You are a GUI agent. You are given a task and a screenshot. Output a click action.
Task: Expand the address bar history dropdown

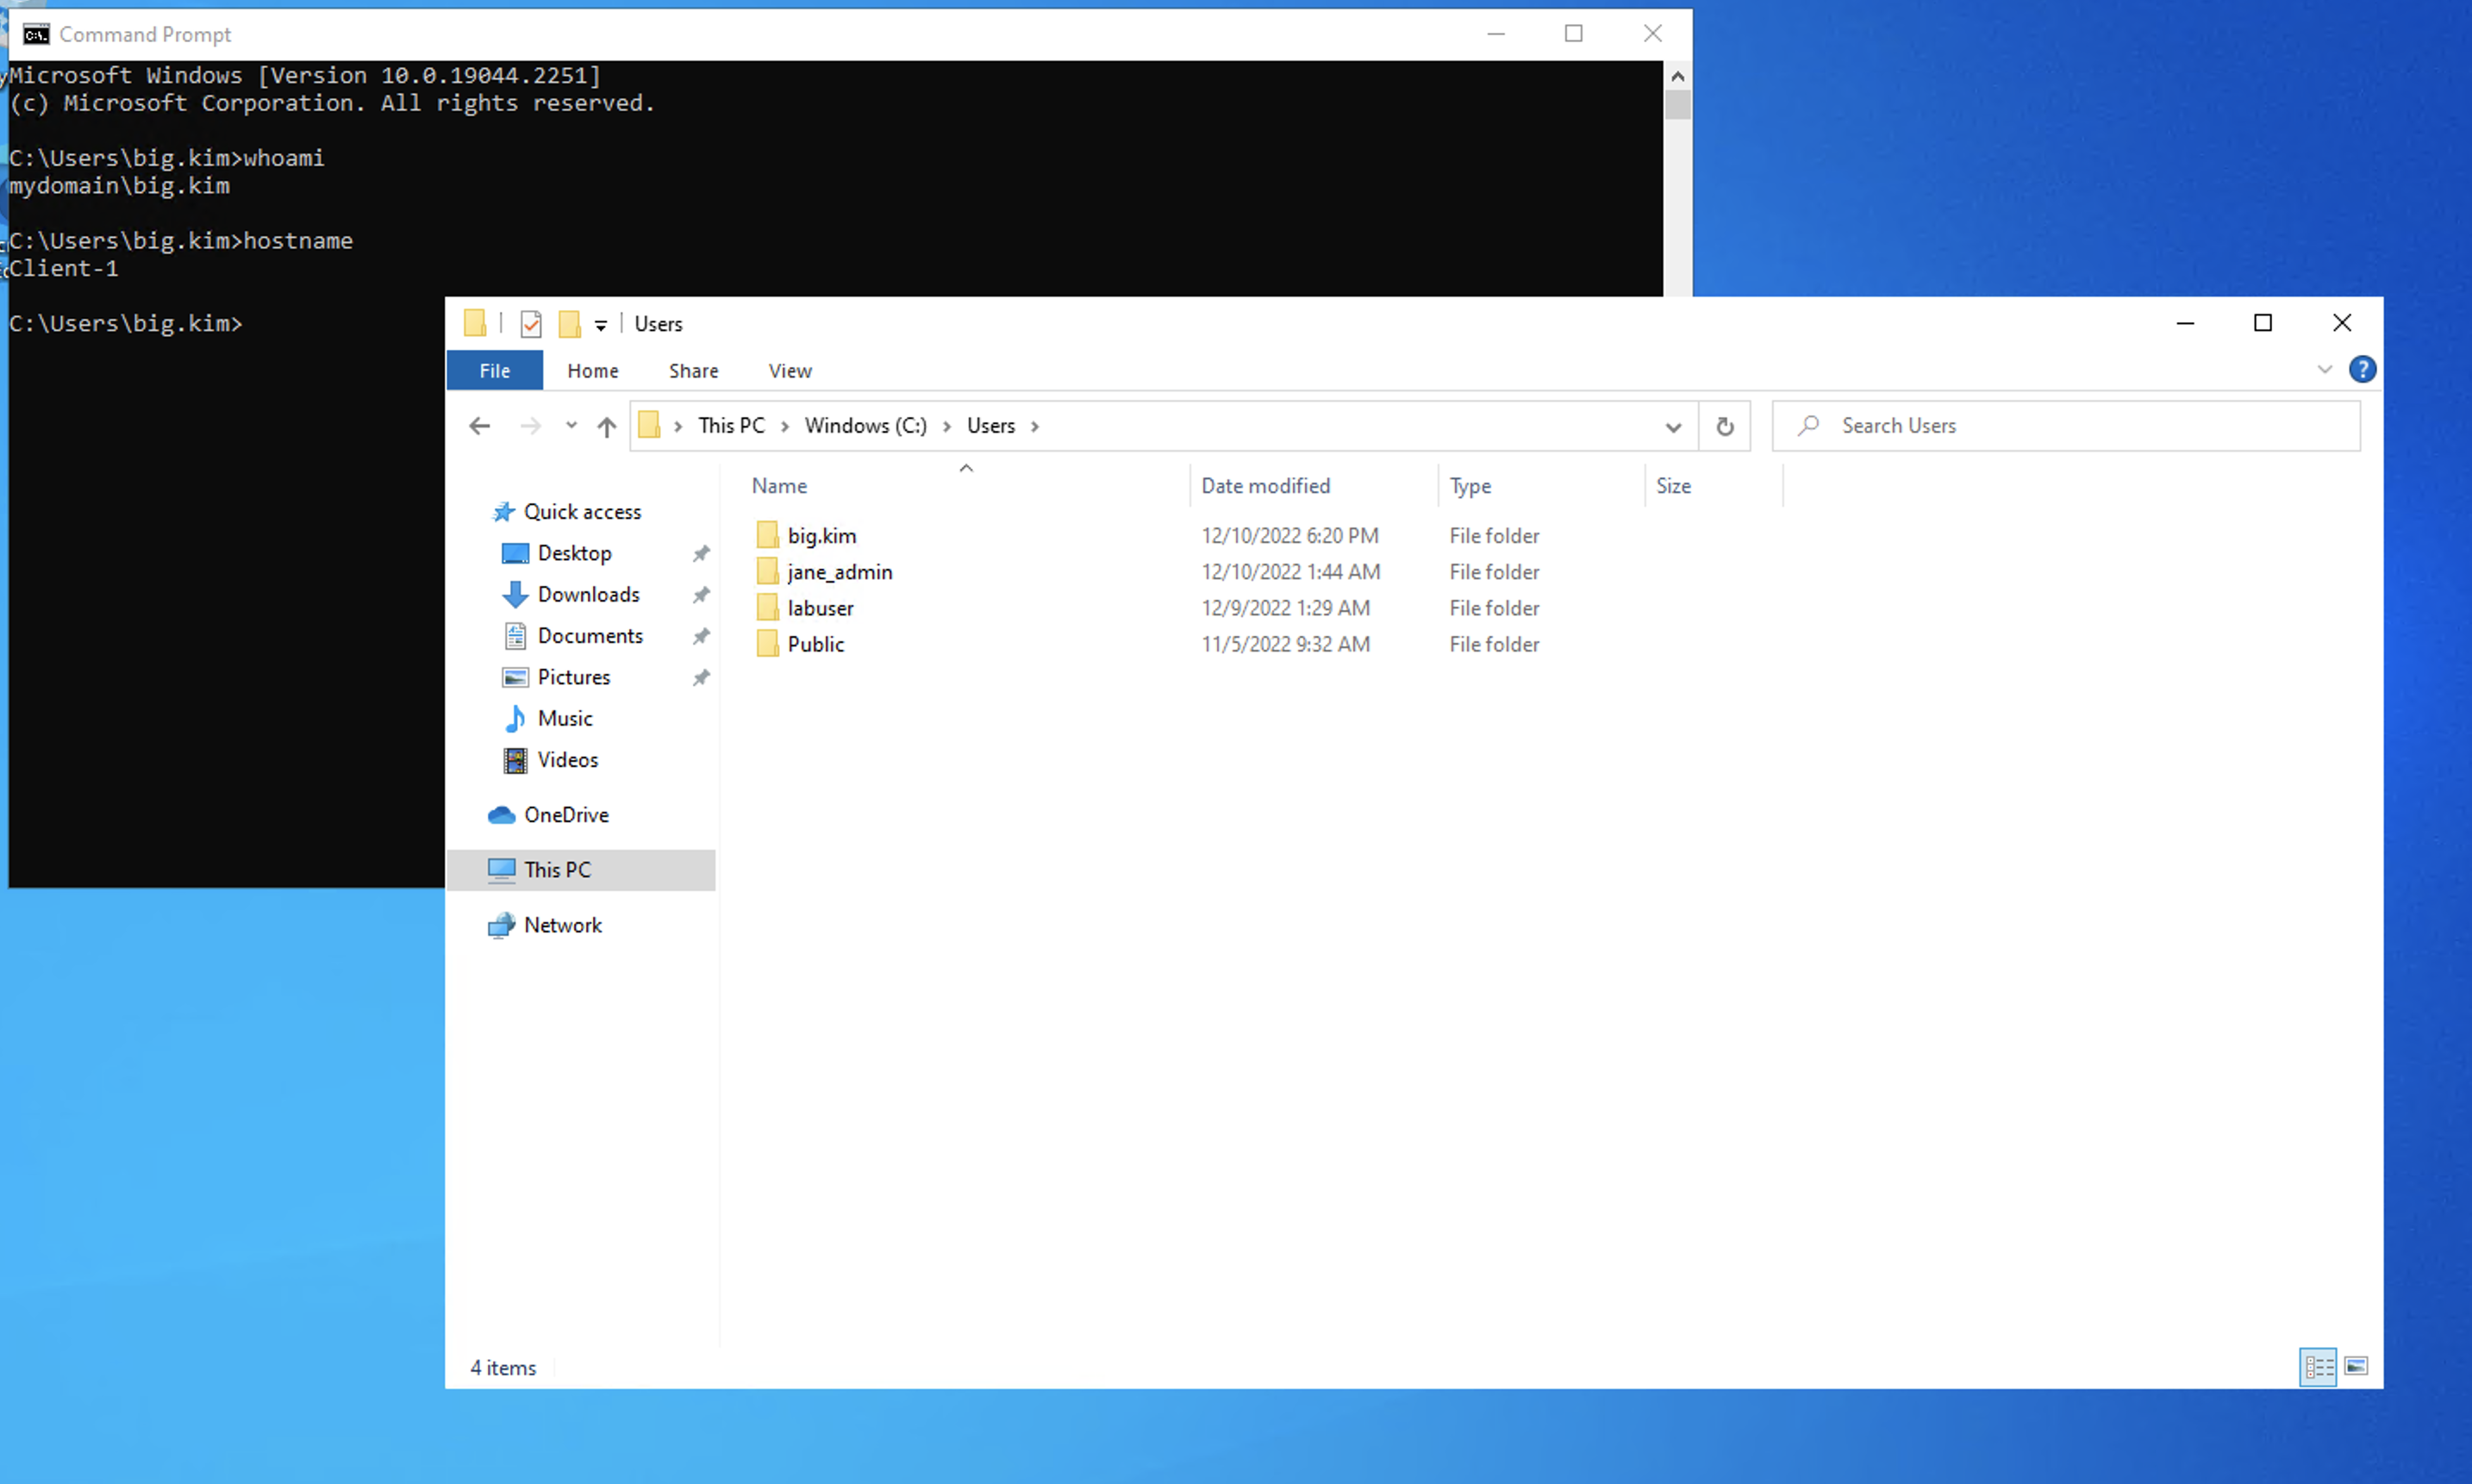click(x=1673, y=427)
